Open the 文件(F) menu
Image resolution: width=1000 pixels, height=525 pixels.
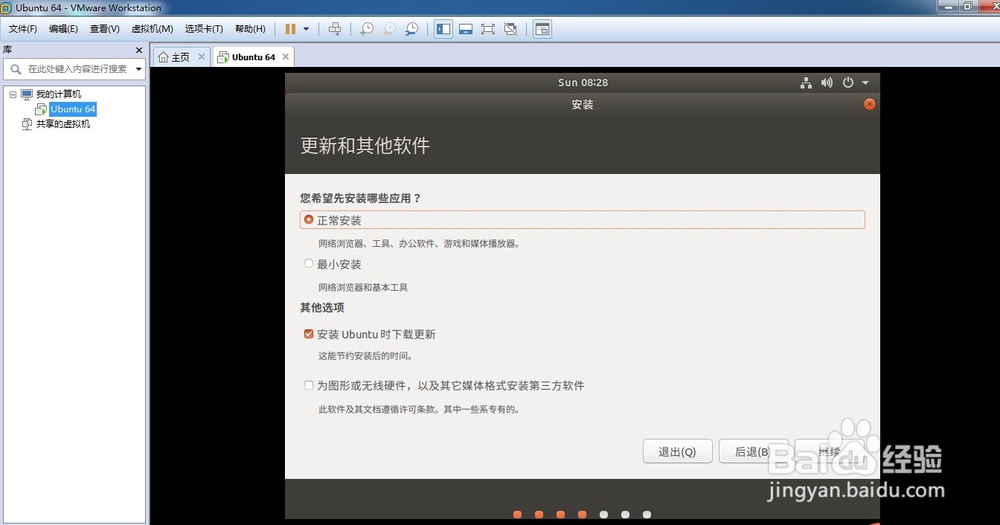(x=23, y=29)
